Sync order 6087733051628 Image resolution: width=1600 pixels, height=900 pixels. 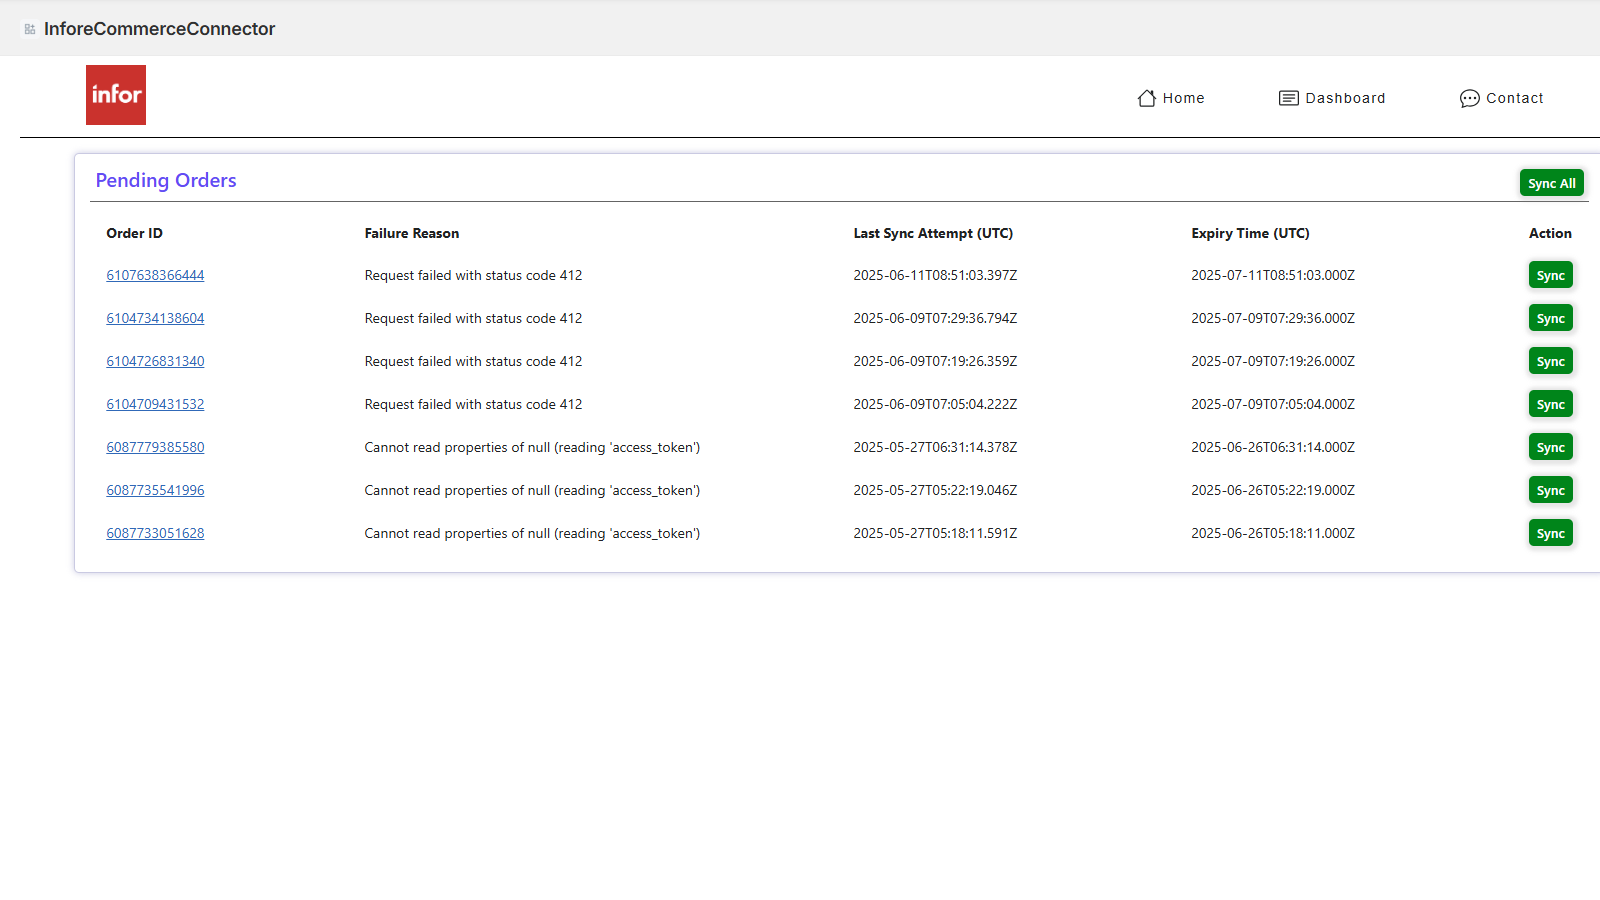pos(1551,533)
